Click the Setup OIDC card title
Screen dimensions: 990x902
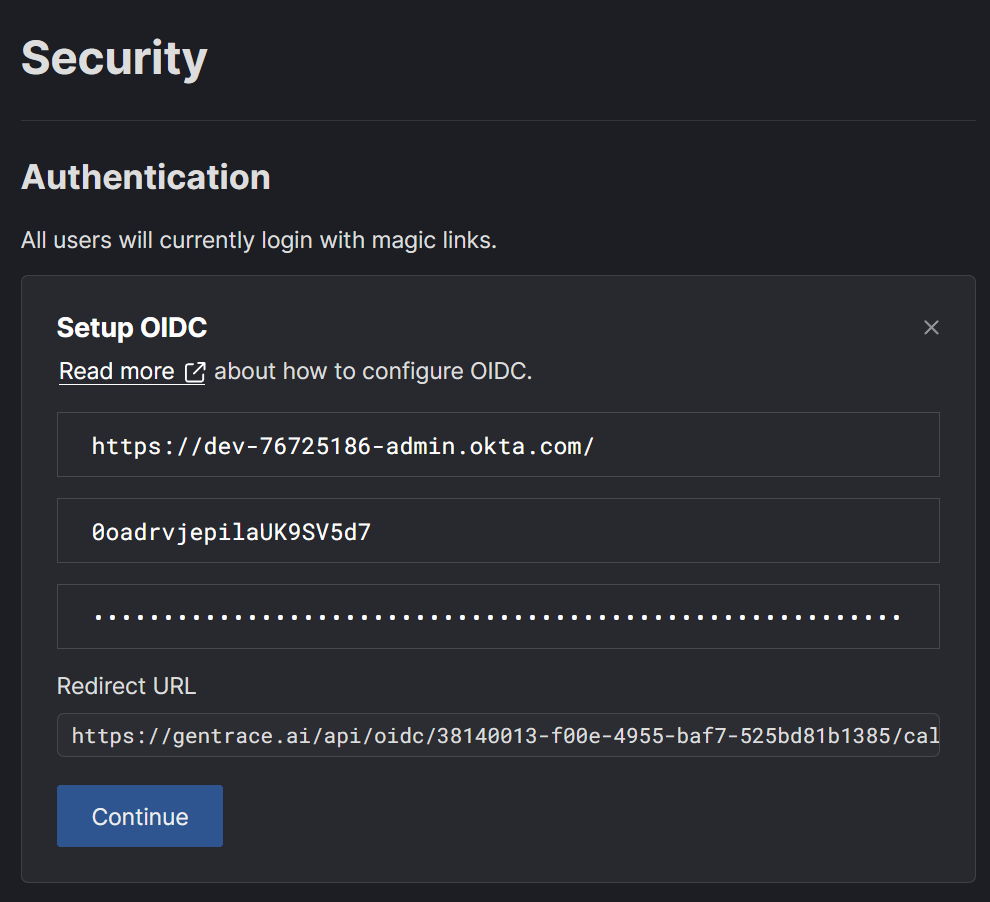pos(131,327)
